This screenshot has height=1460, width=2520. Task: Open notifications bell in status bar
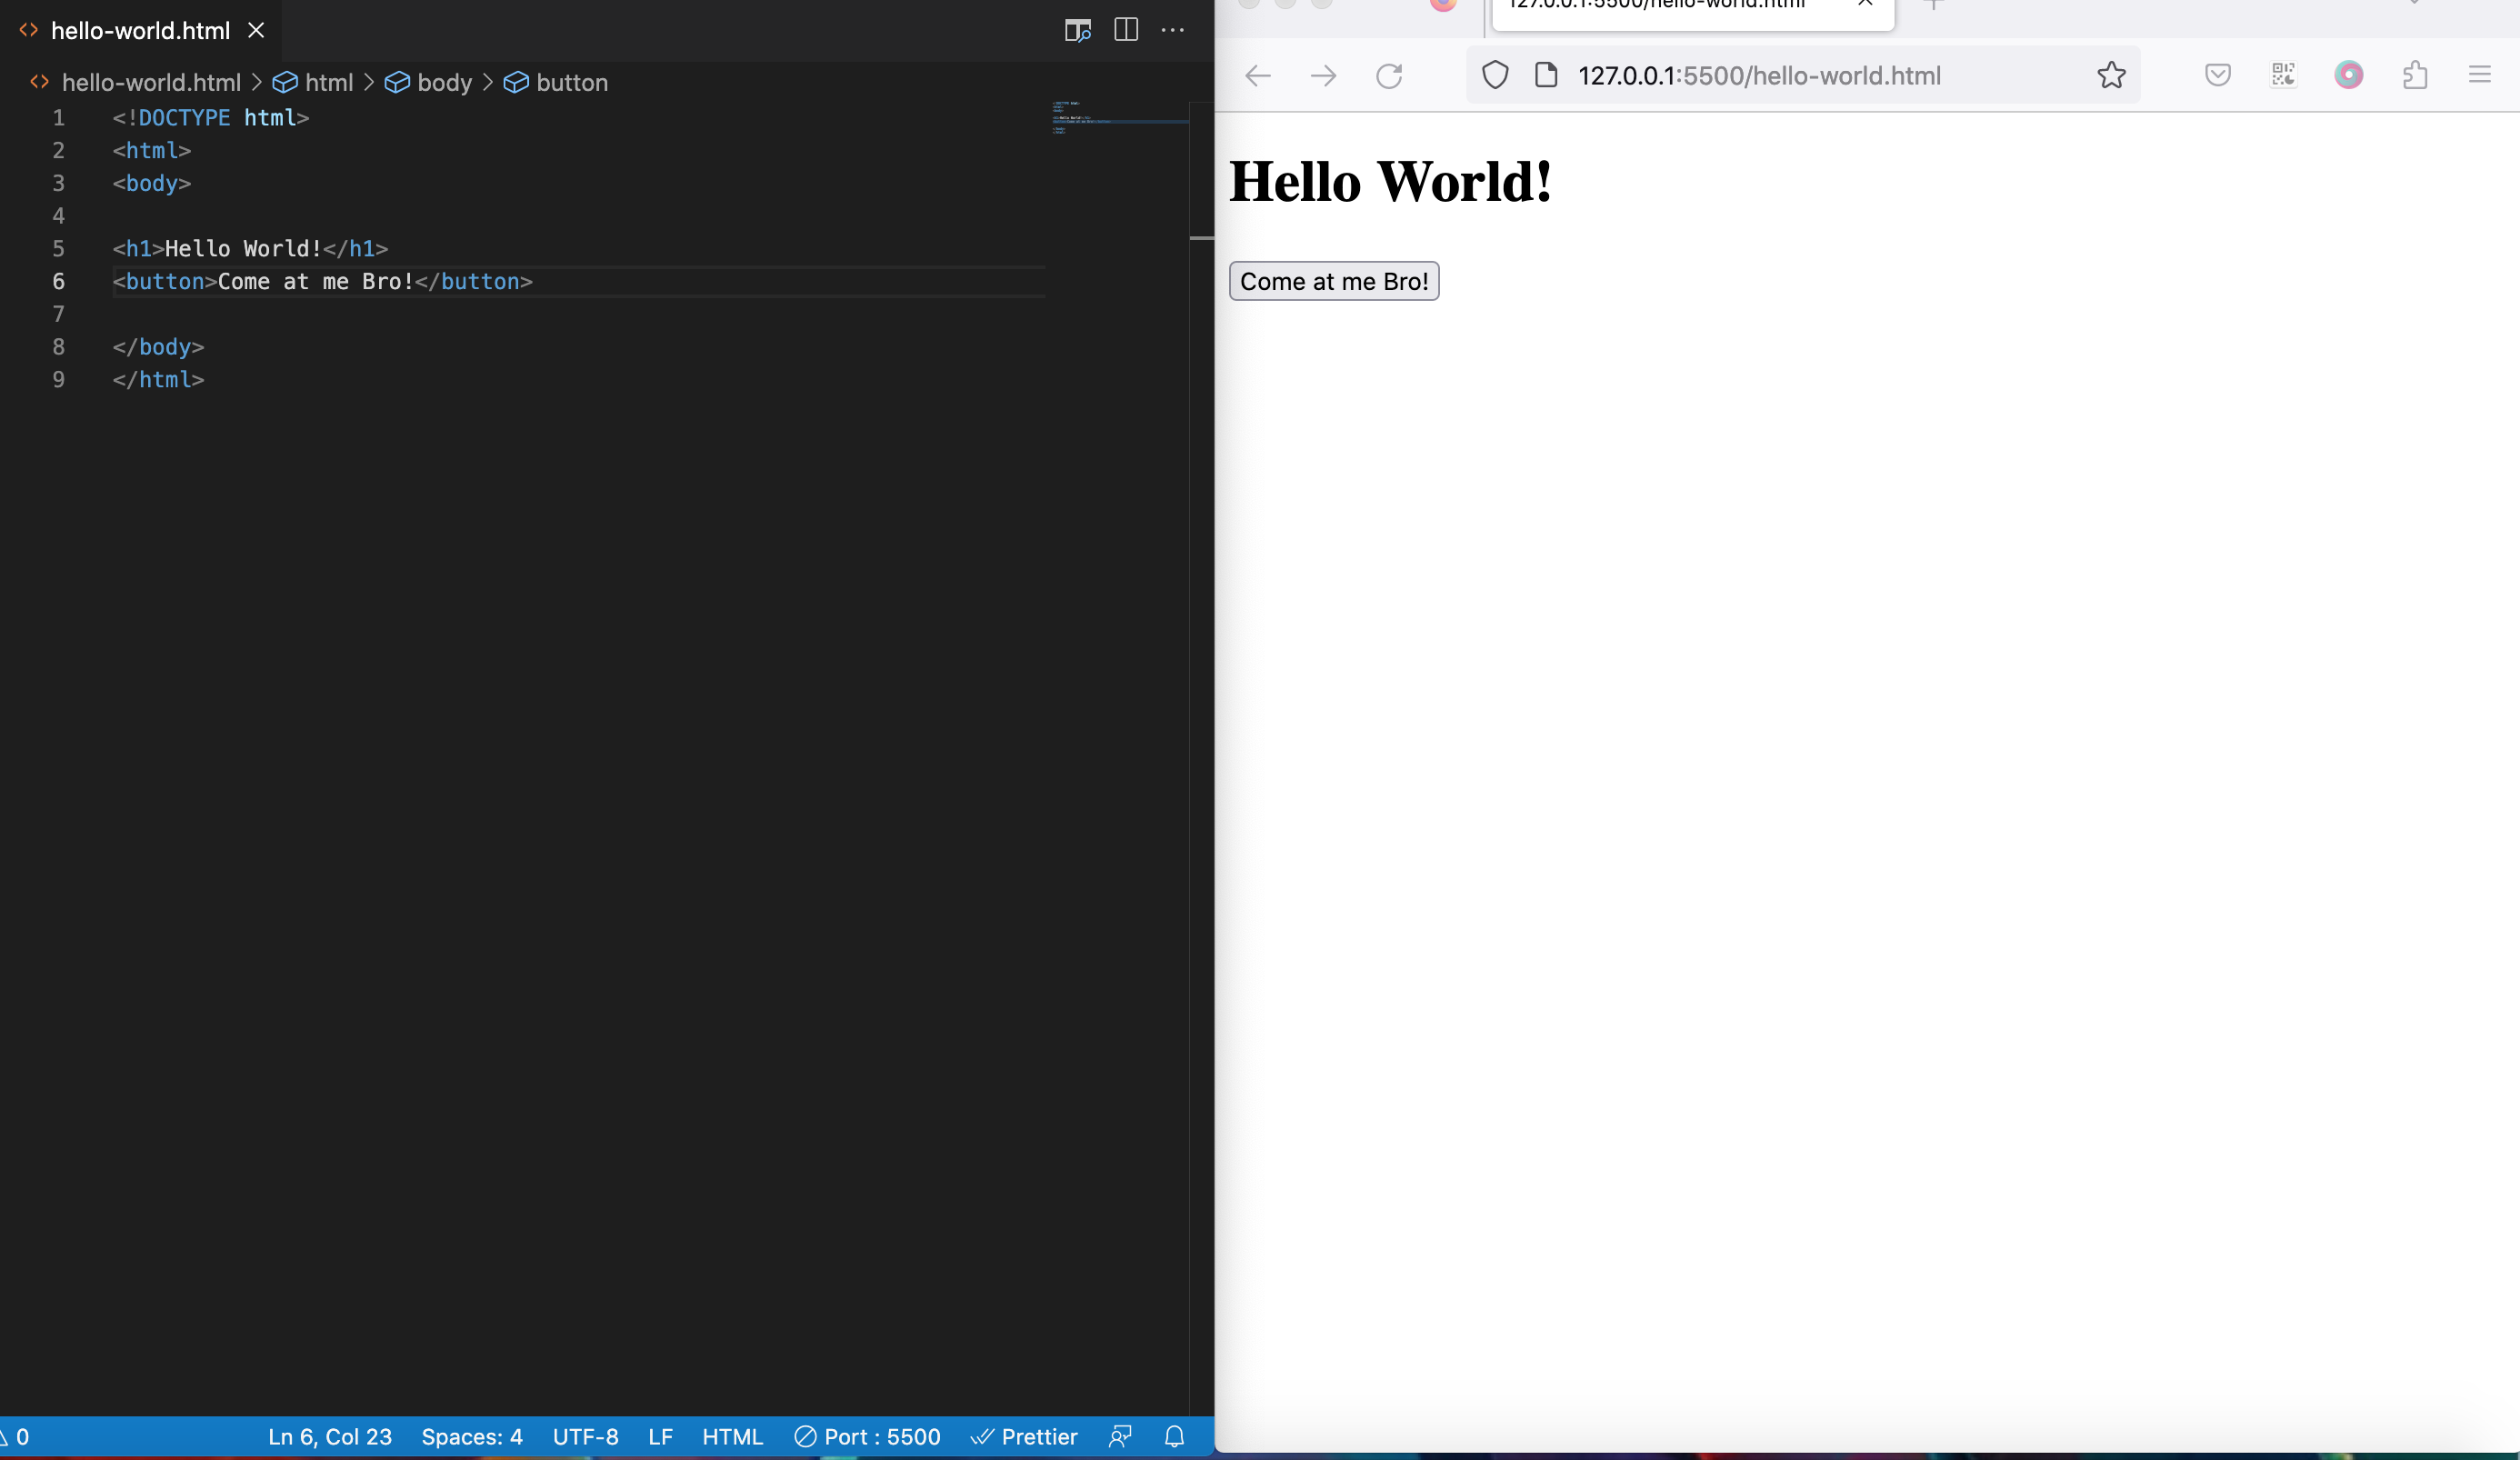(1175, 1437)
